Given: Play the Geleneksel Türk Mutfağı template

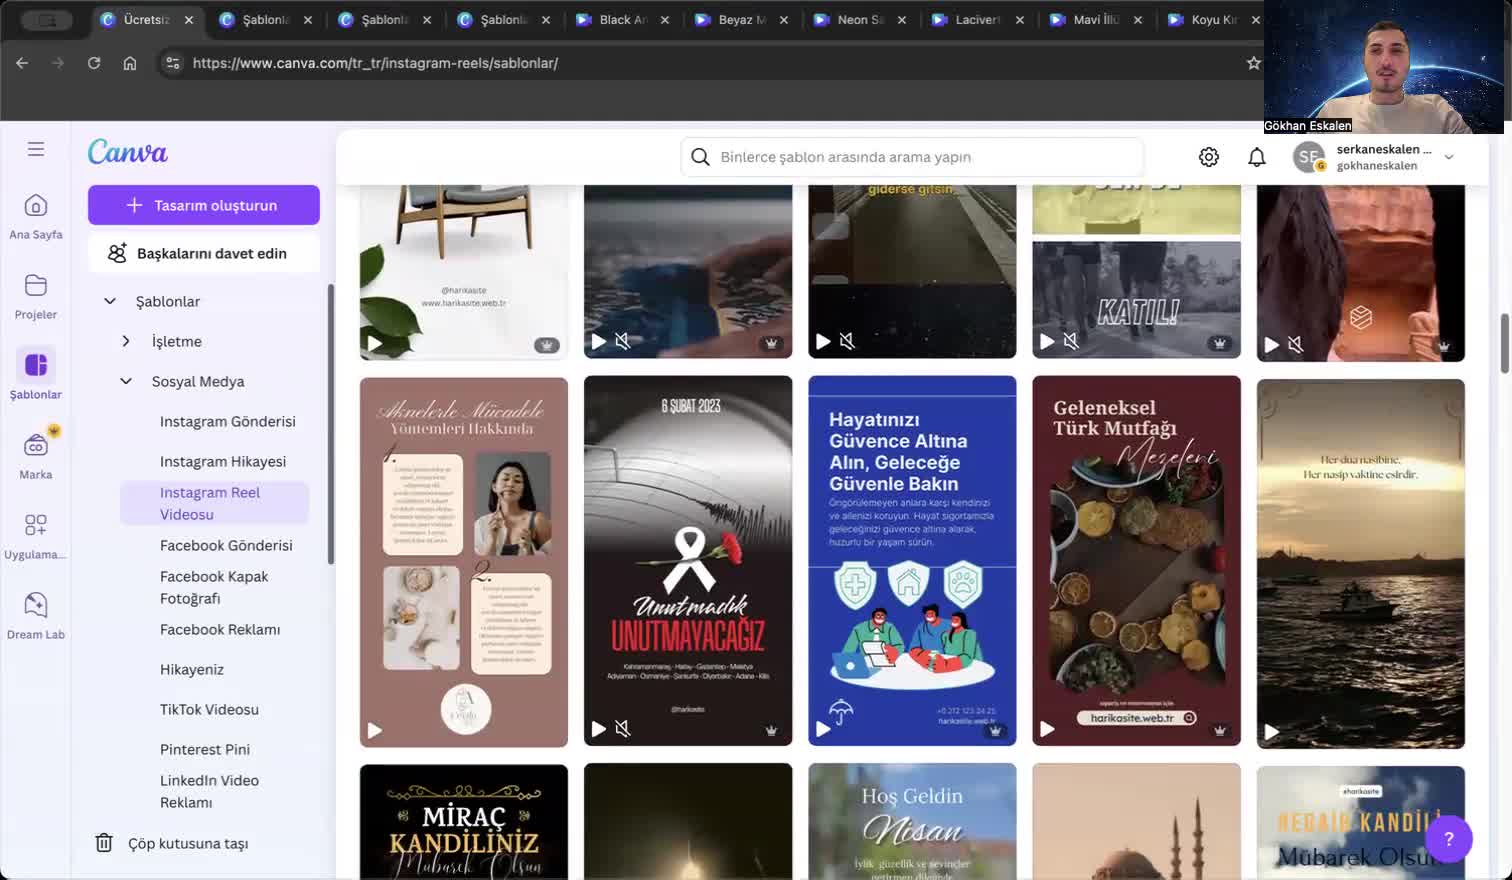Looking at the screenshot, I should tap(1047, 729).
